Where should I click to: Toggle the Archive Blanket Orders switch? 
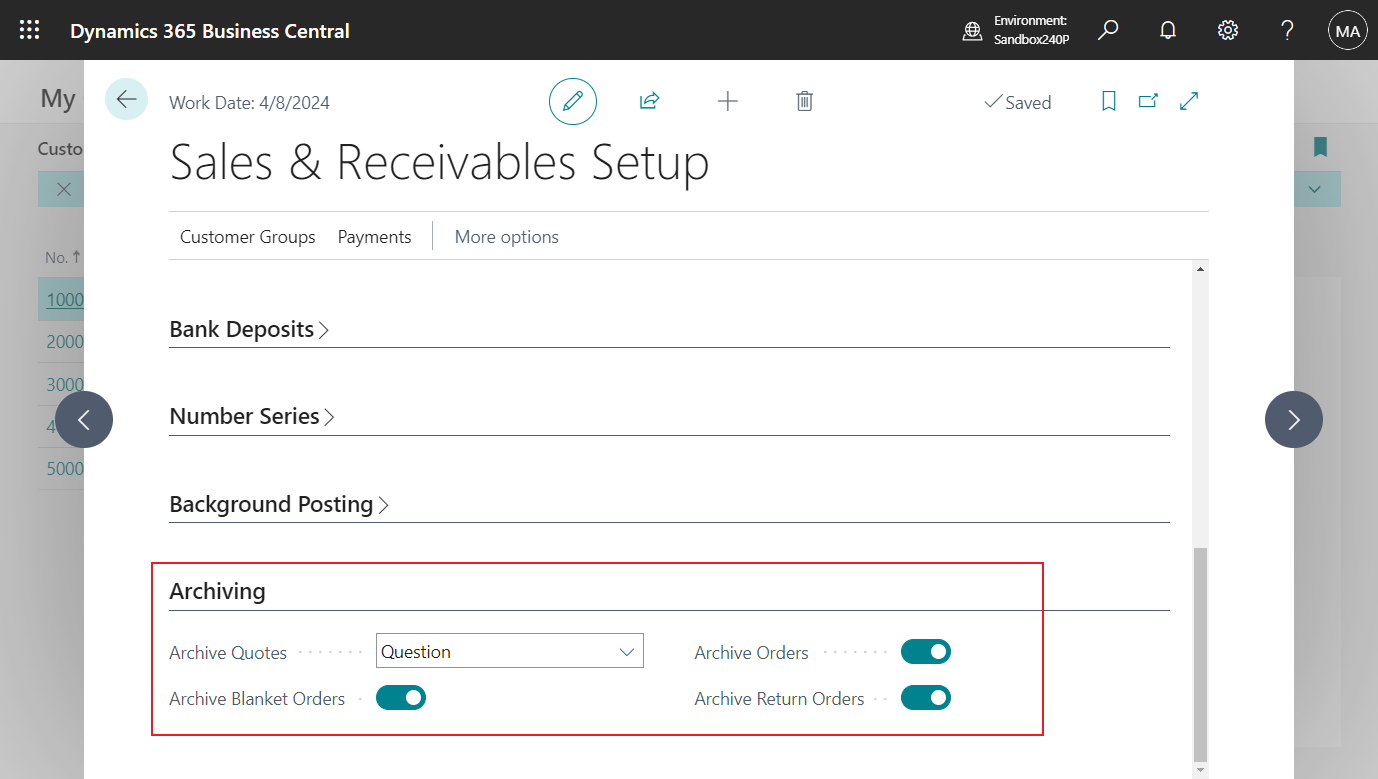[x=400, y=698]
